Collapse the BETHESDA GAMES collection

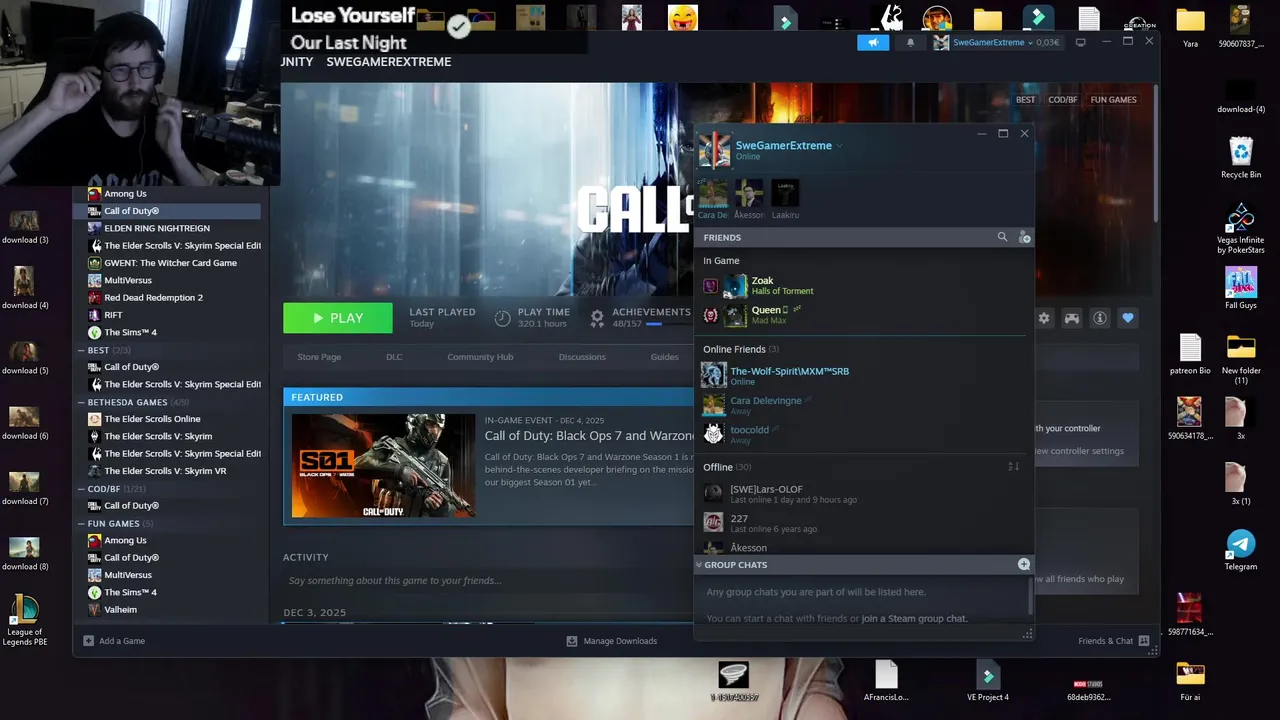[80, 402]
